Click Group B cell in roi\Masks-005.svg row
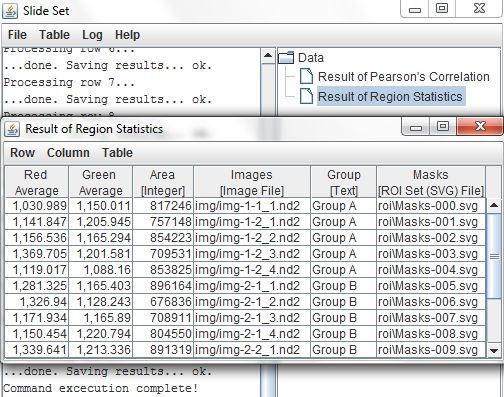 pos(344,286)
